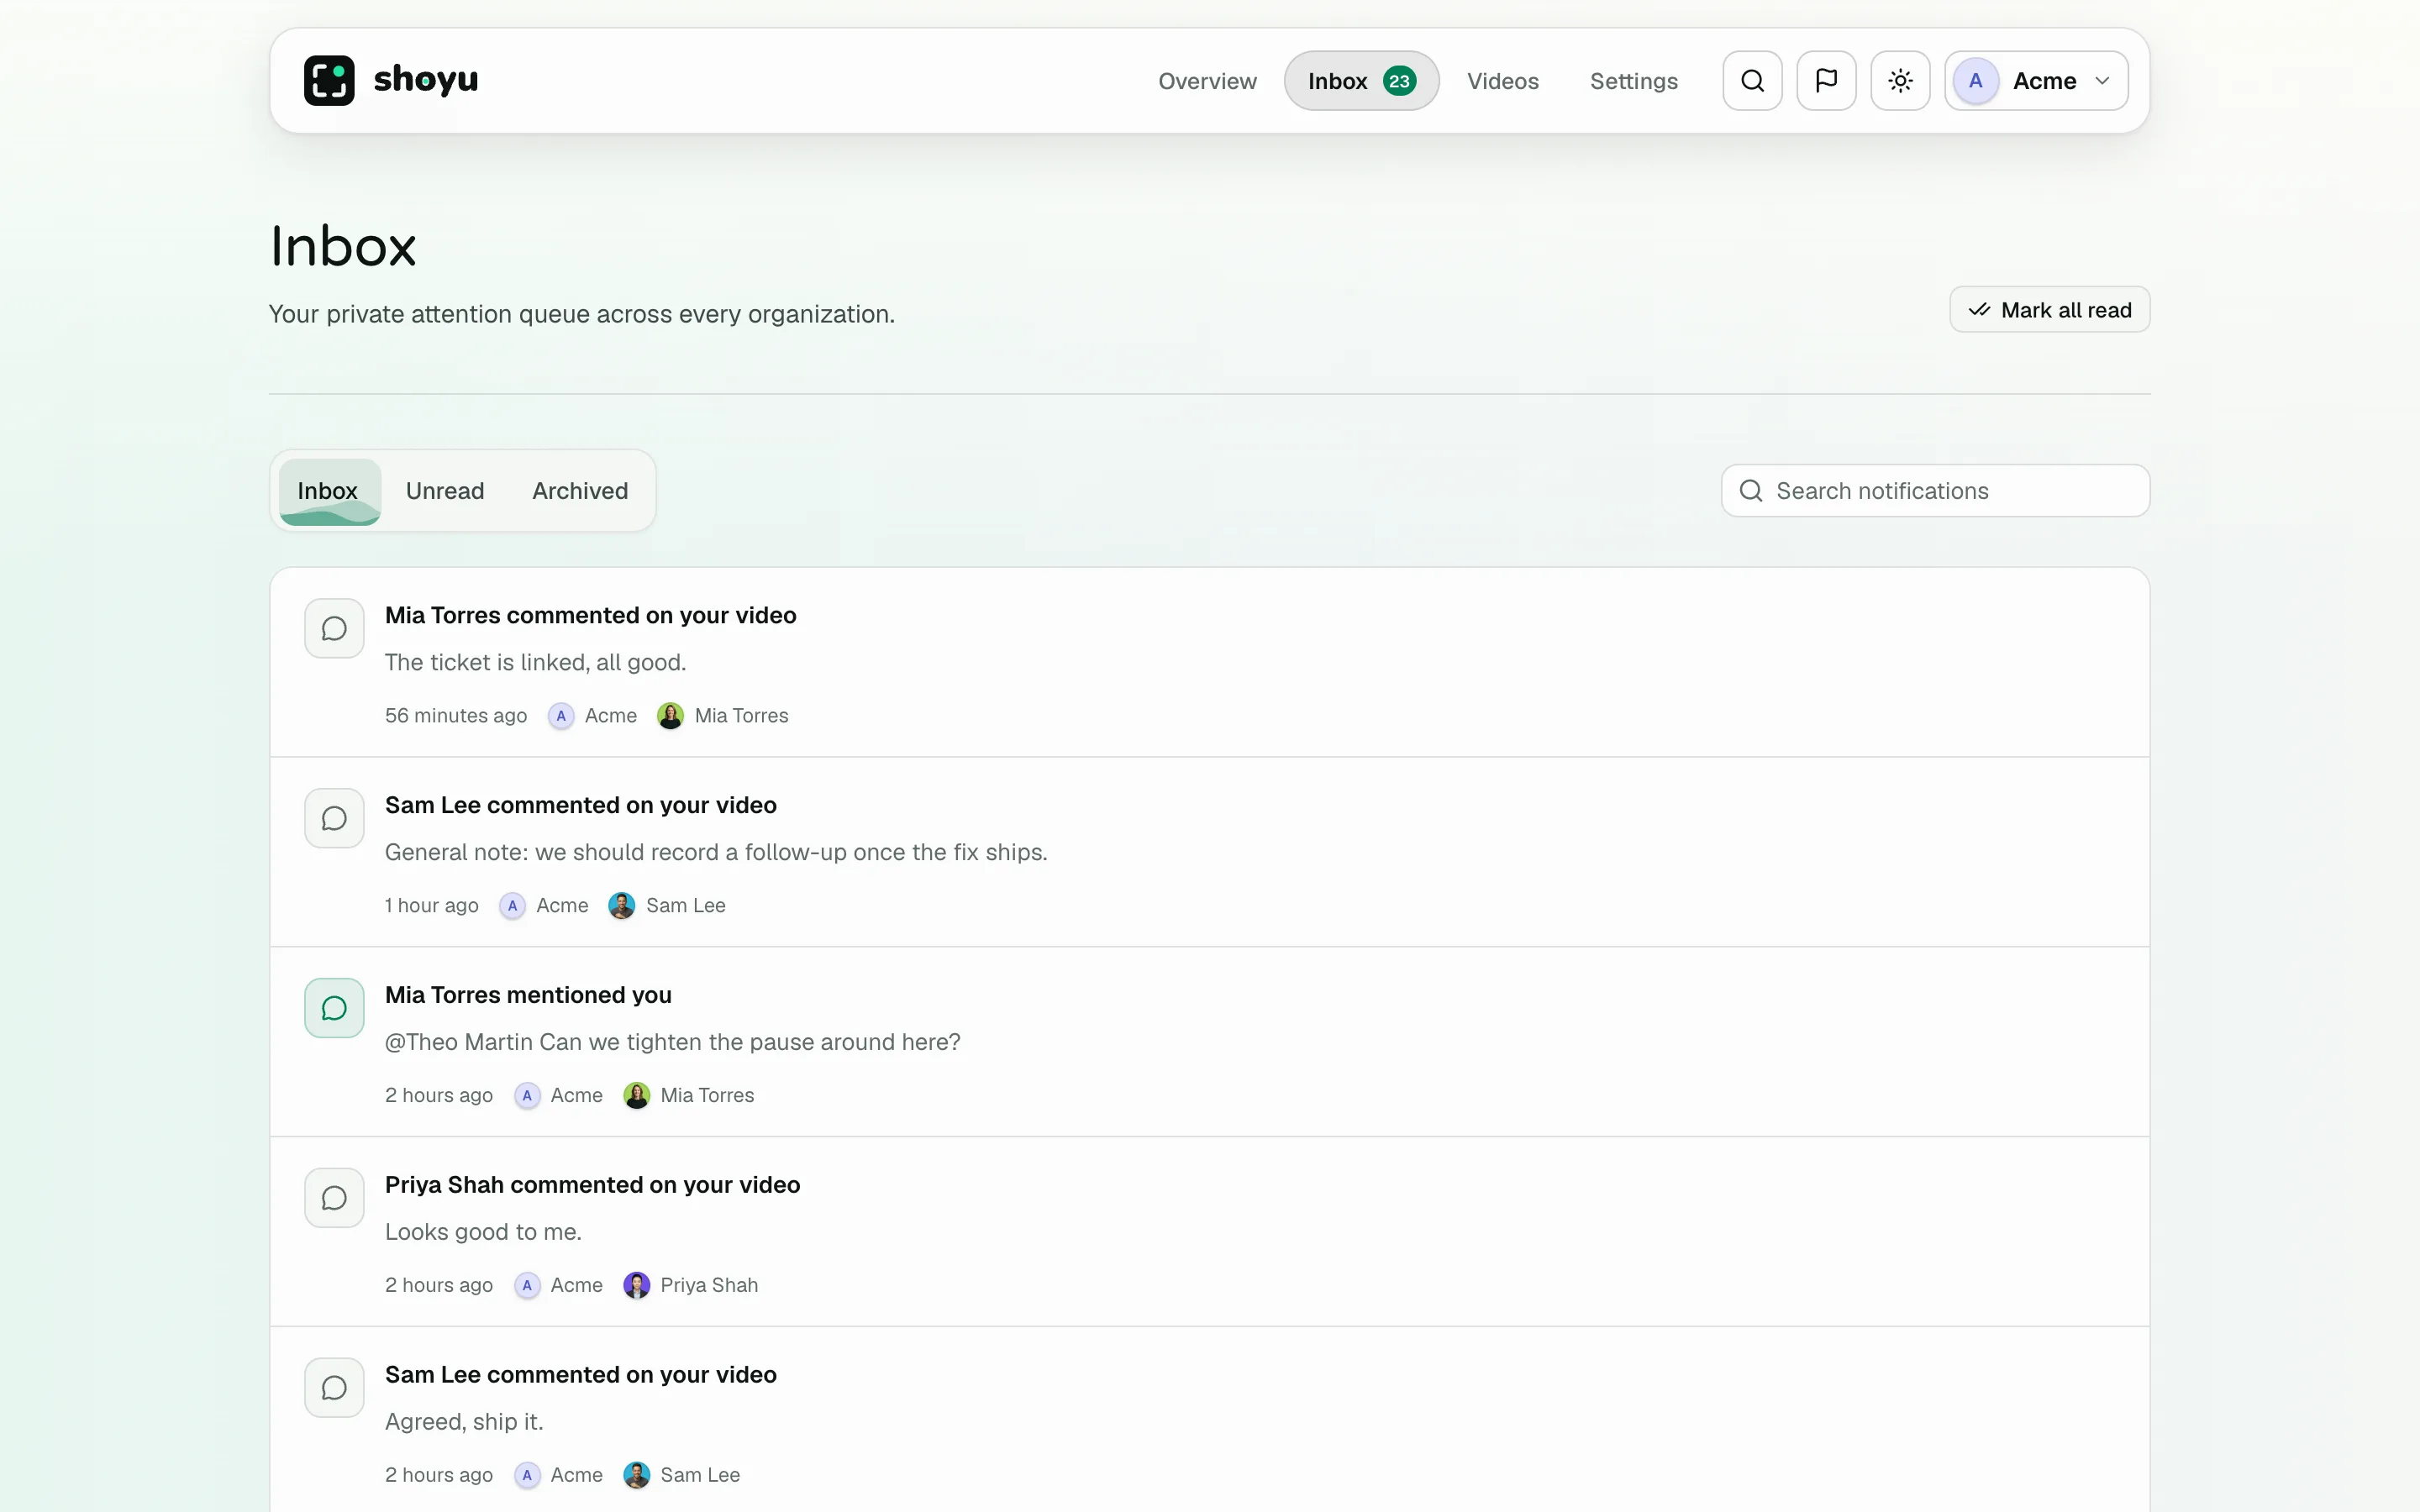Click the Mark all read button

click(2049, 310)
